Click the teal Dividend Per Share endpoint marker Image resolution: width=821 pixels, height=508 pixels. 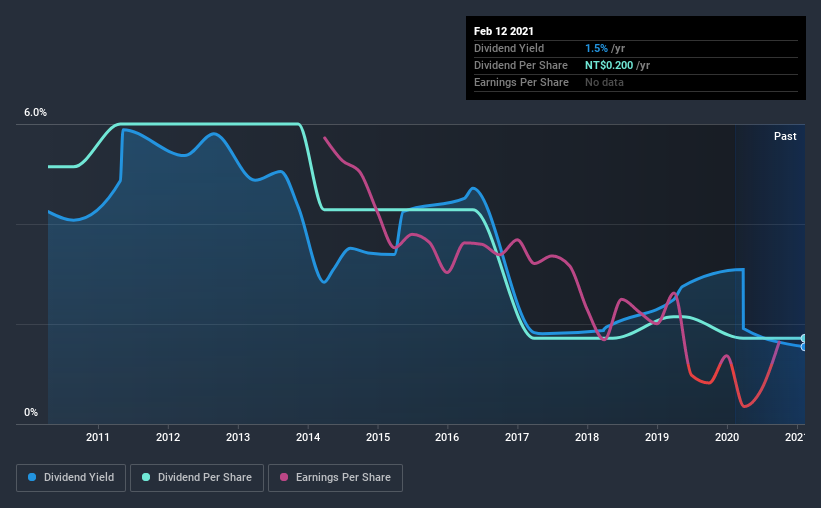804,338
